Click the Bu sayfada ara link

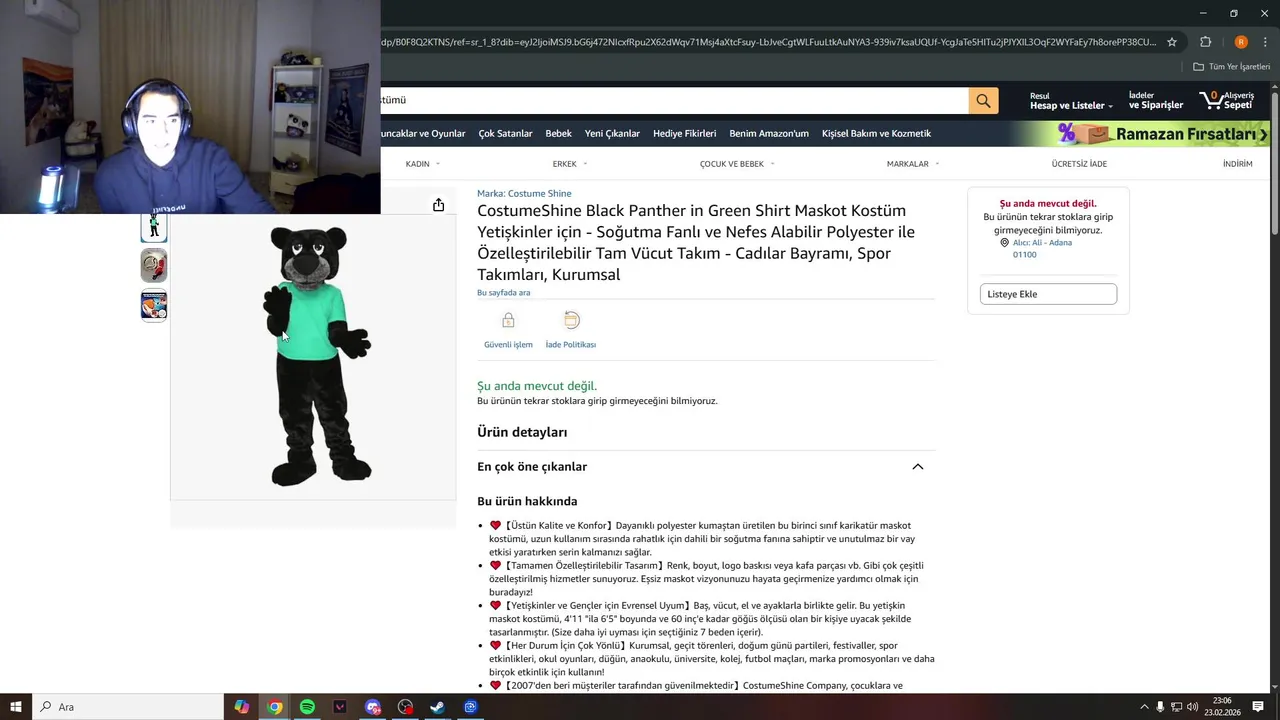pos(503,293)
